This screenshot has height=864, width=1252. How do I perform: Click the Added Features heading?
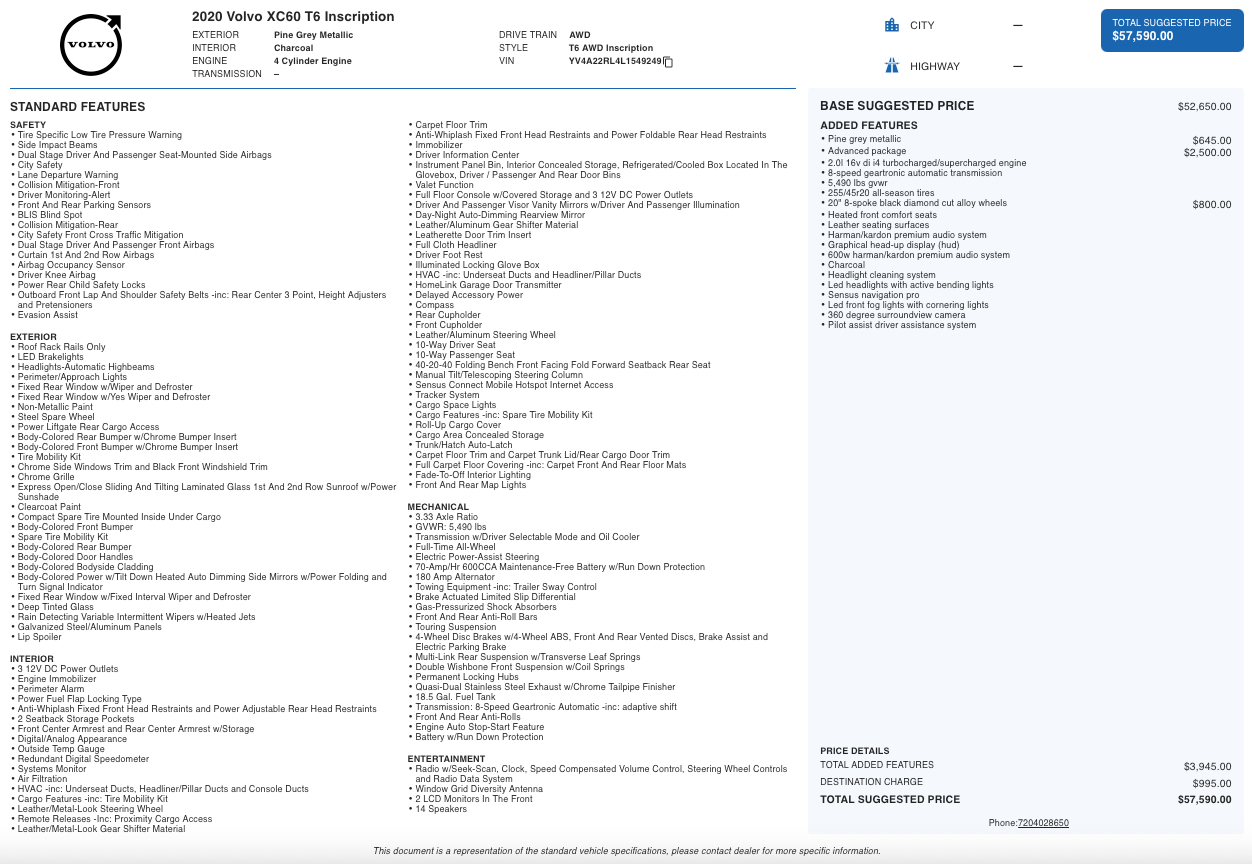(868, 126)
